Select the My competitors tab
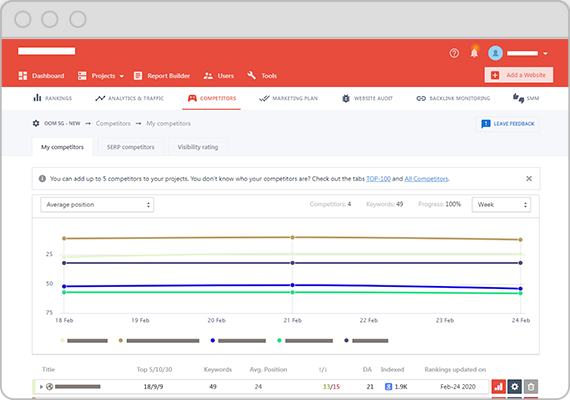 [x=62, y=147]
